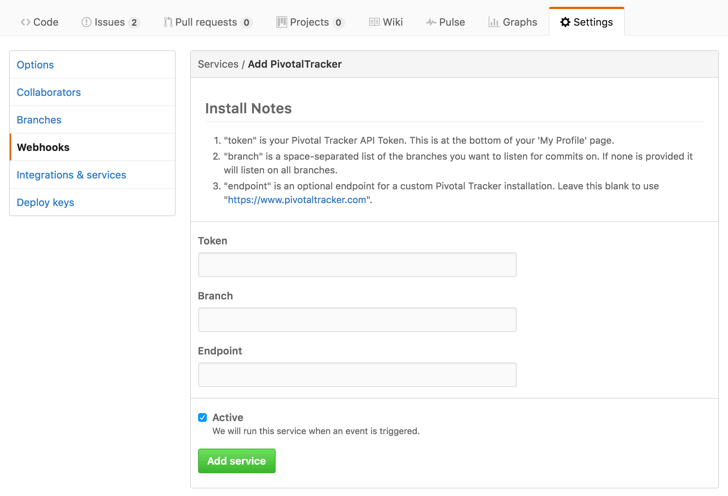Select Integrations & services sidebar item
728x496 pixels.
pyautogui.click(x=71, y=175)
